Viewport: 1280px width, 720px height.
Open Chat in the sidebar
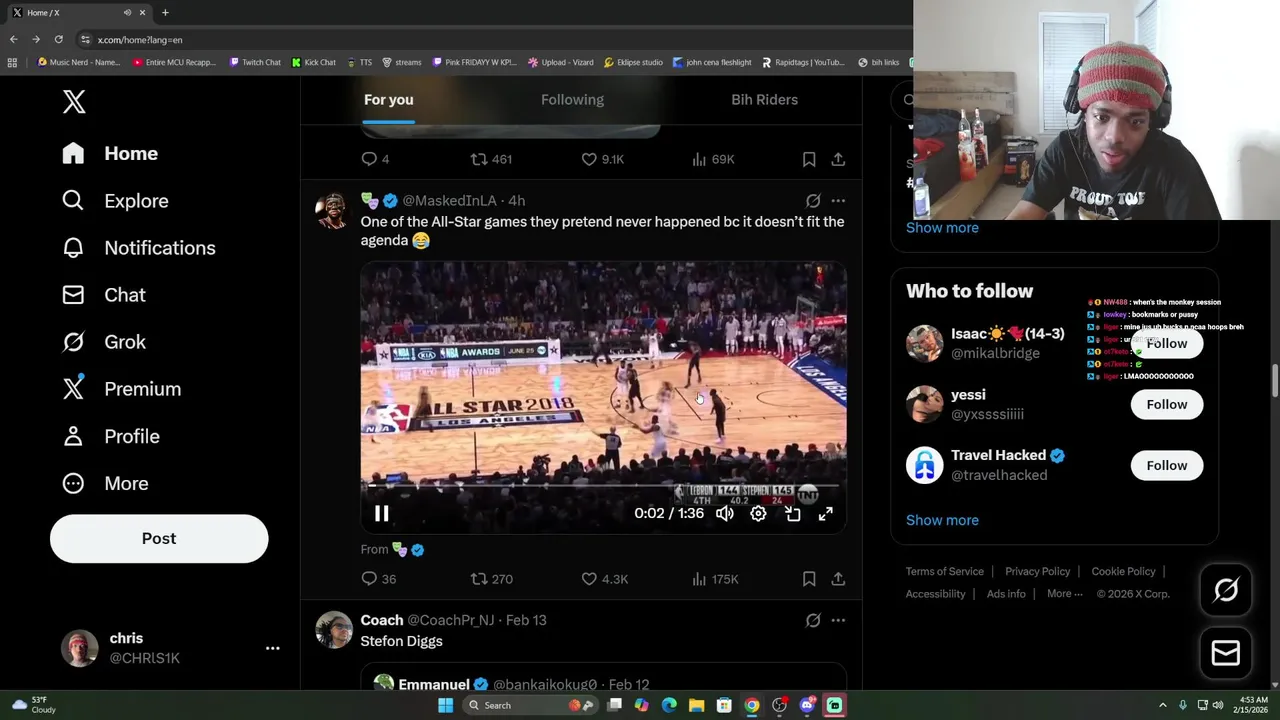(103, 295)
